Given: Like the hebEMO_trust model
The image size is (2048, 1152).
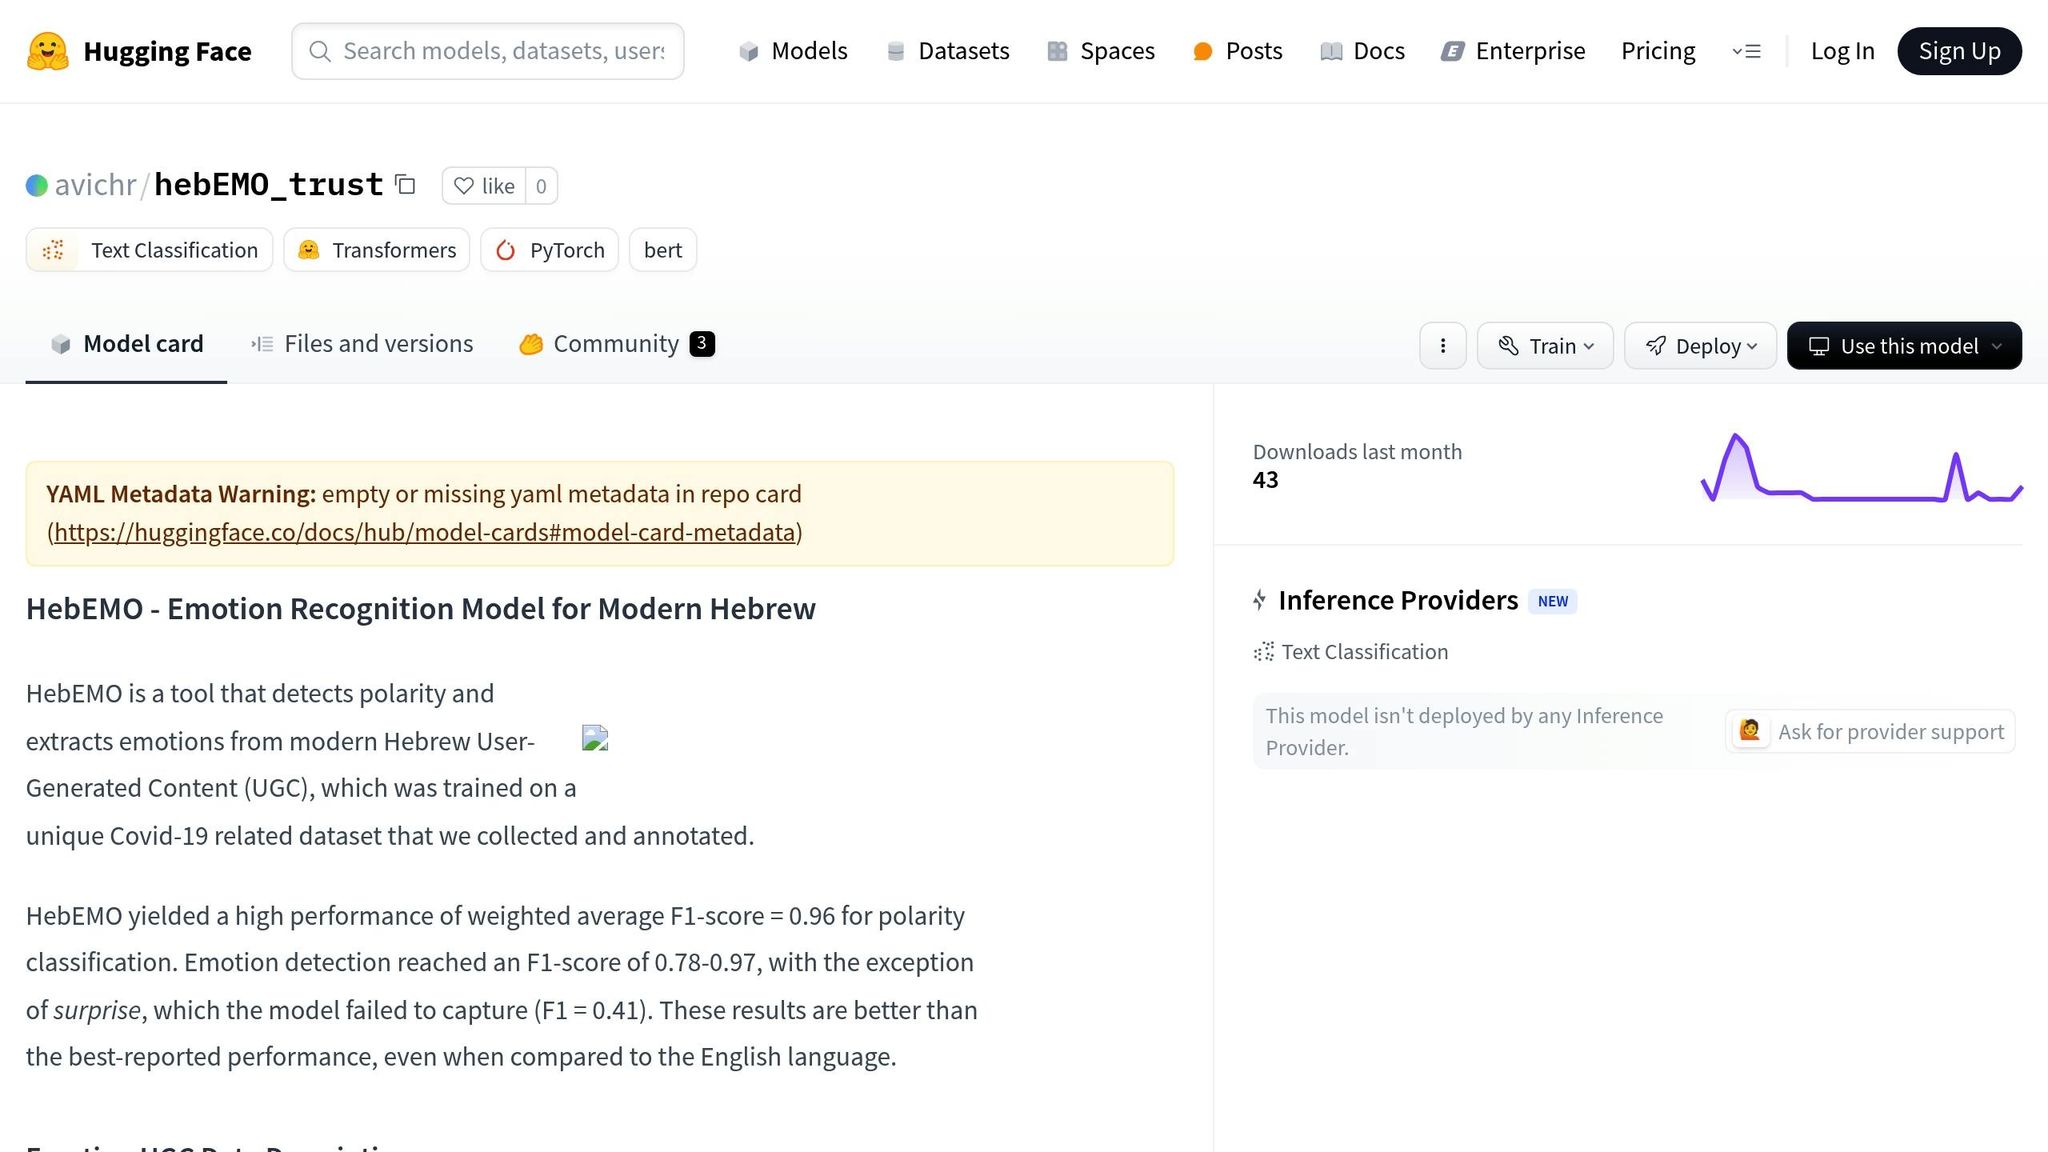Looking at the screenshot, I should (x=484, y=186).
